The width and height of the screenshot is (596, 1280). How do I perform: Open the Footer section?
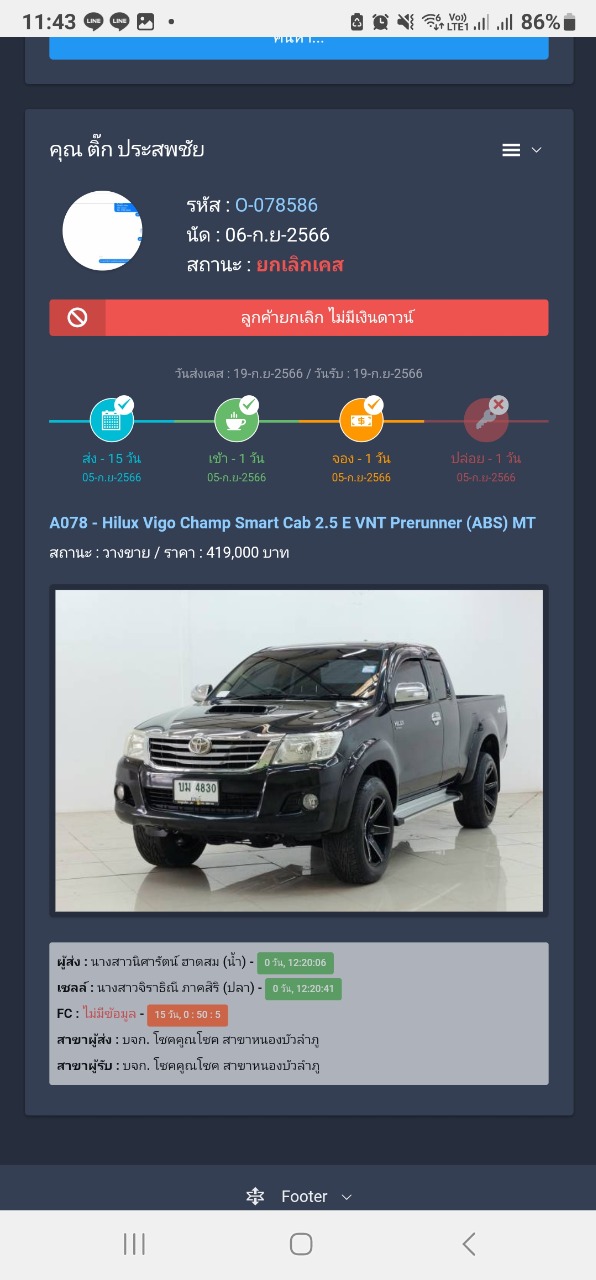tap(304, 1196)
